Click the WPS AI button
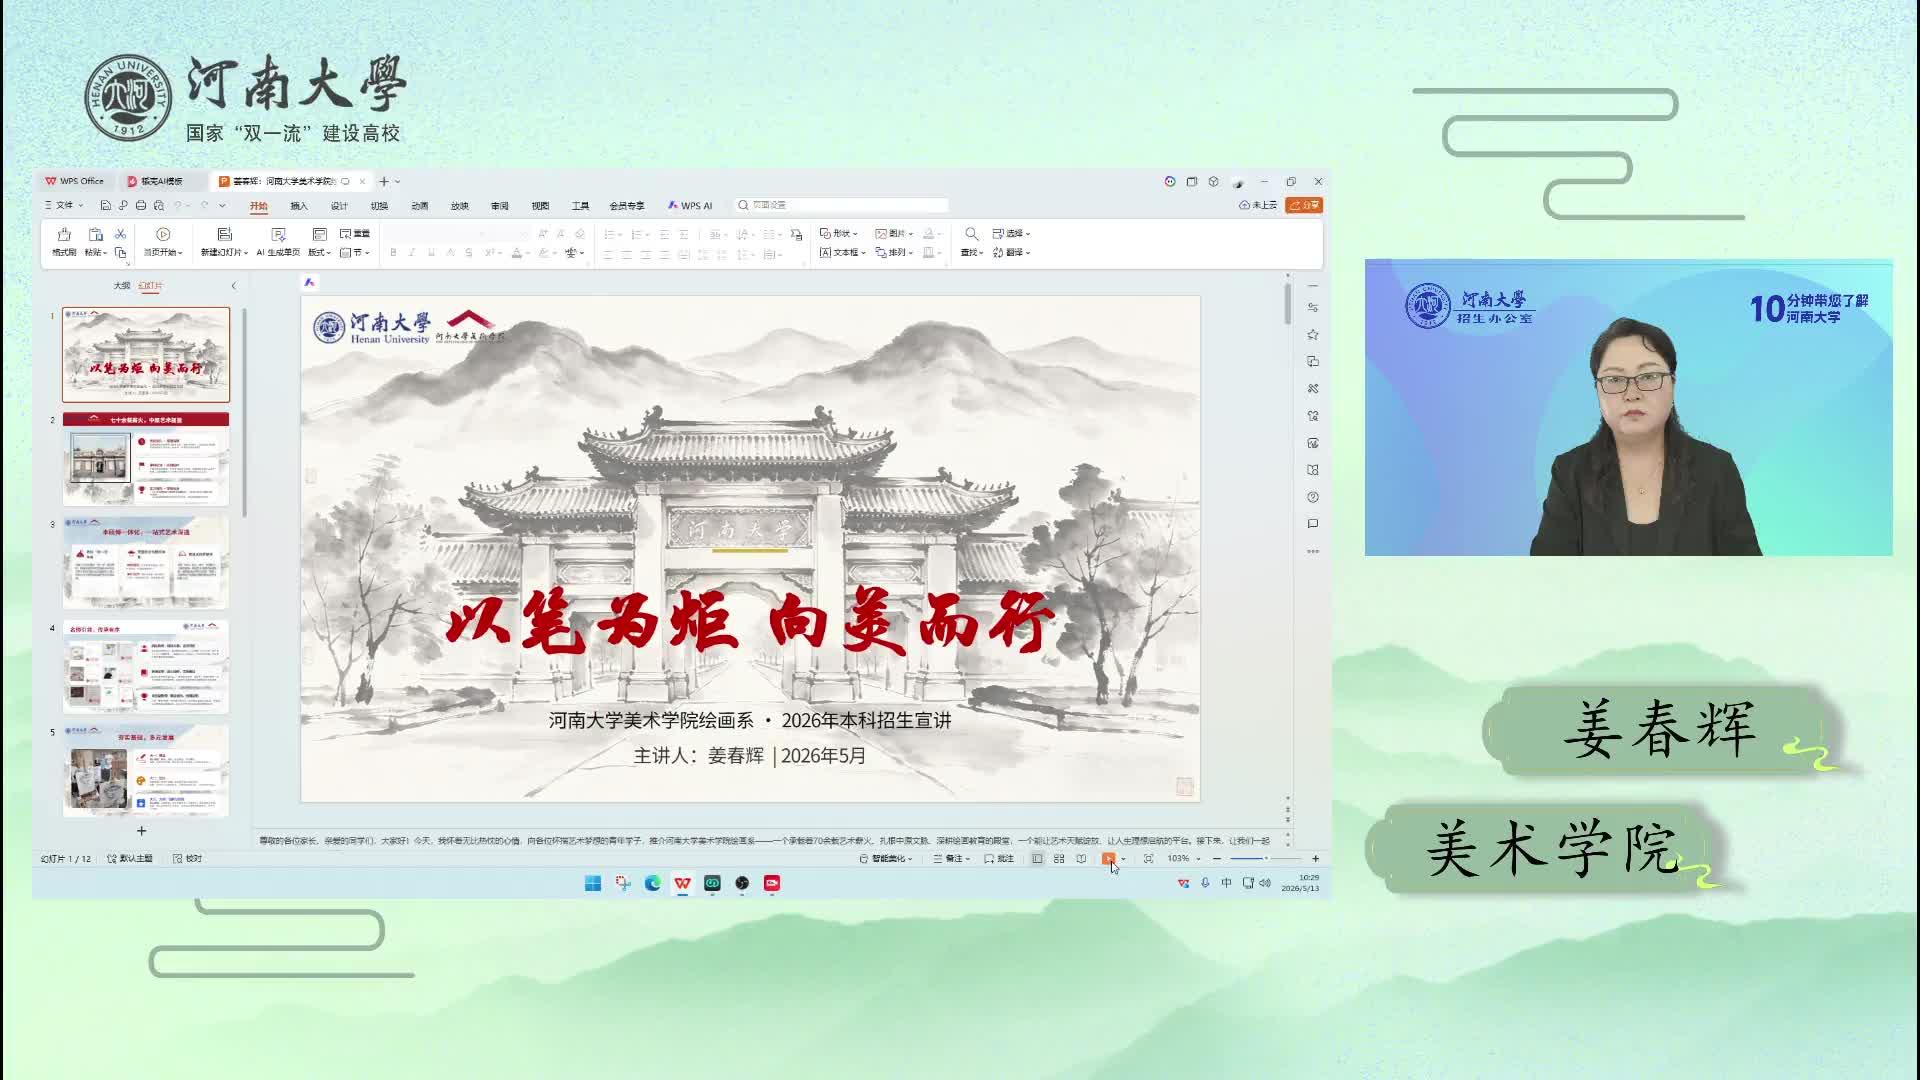 point(690,206)
